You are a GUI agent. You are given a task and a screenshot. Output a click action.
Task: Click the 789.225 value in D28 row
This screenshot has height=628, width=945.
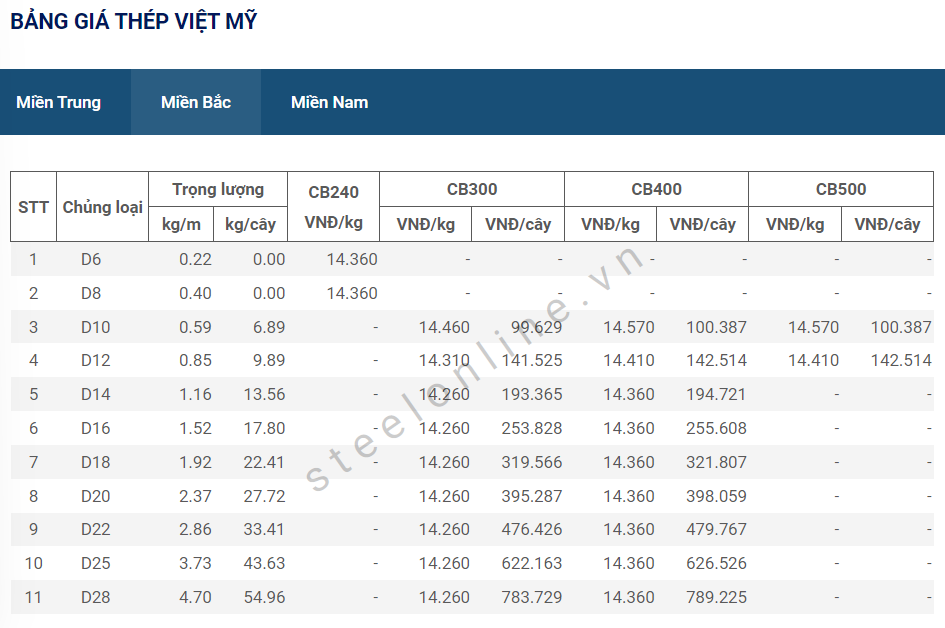click(717, 598)
